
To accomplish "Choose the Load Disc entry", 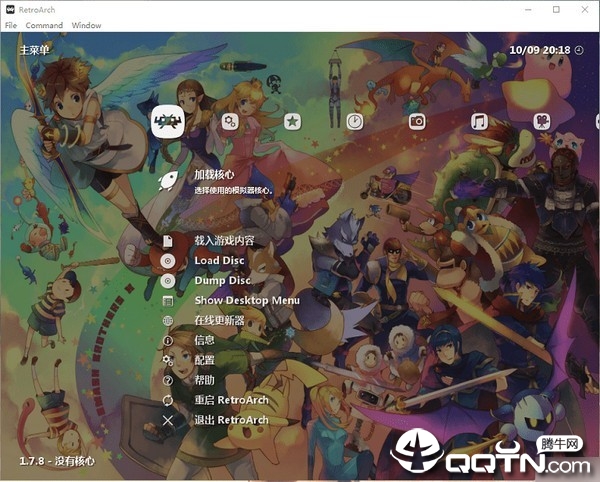I will pos(219,261).
